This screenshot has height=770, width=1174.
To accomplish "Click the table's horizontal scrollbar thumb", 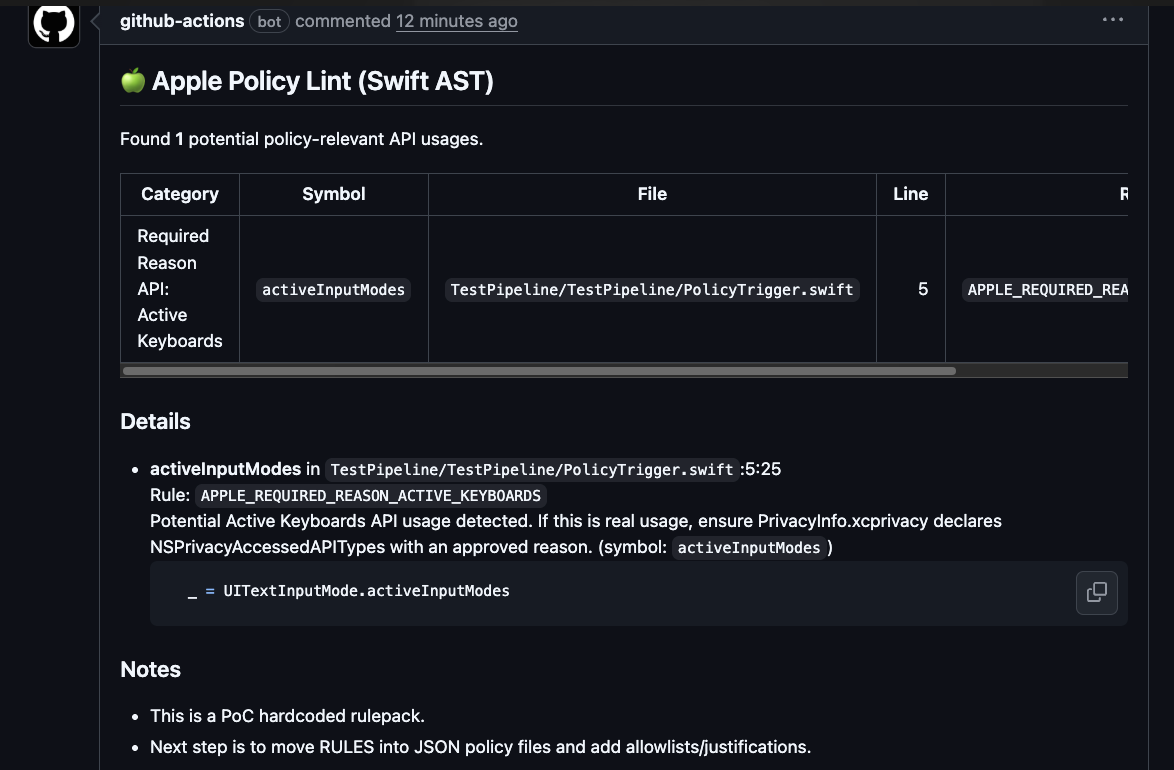I will (x=538, y=371).
